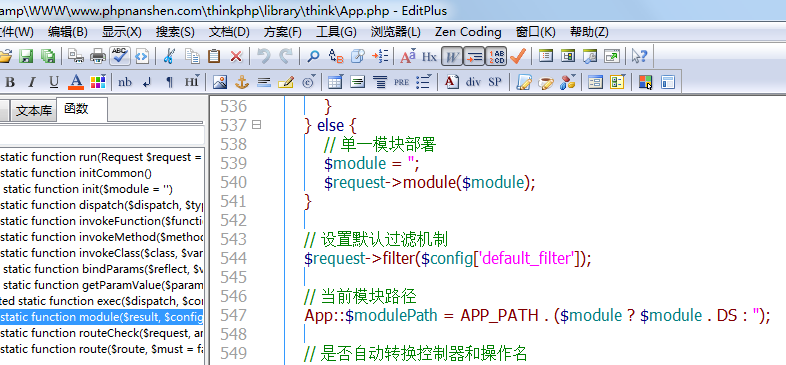Open Print Preview from the toolbar
The height and width of the screenshot is (365, 786).
pos(76,56)
